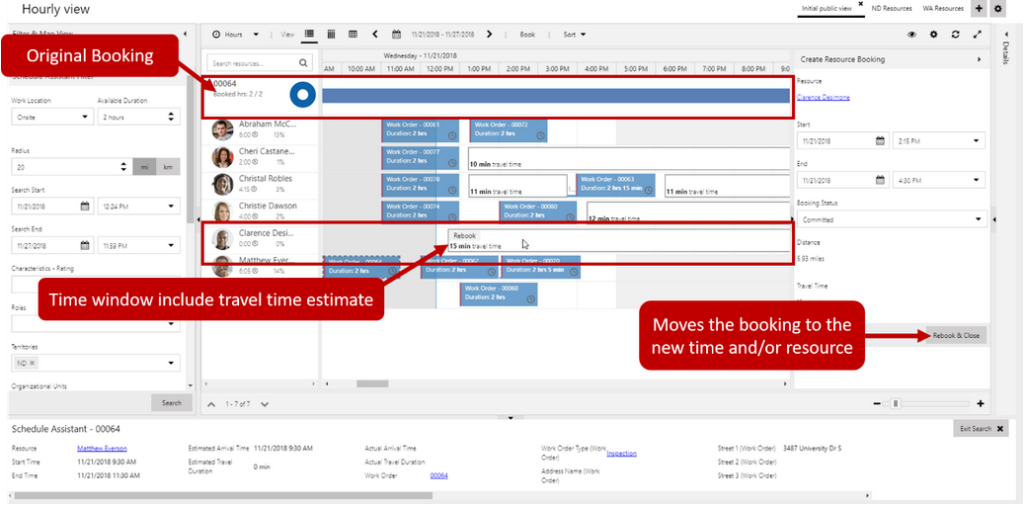Go to the previous date range
The image size is (1024, 506).
click(375, 35)
